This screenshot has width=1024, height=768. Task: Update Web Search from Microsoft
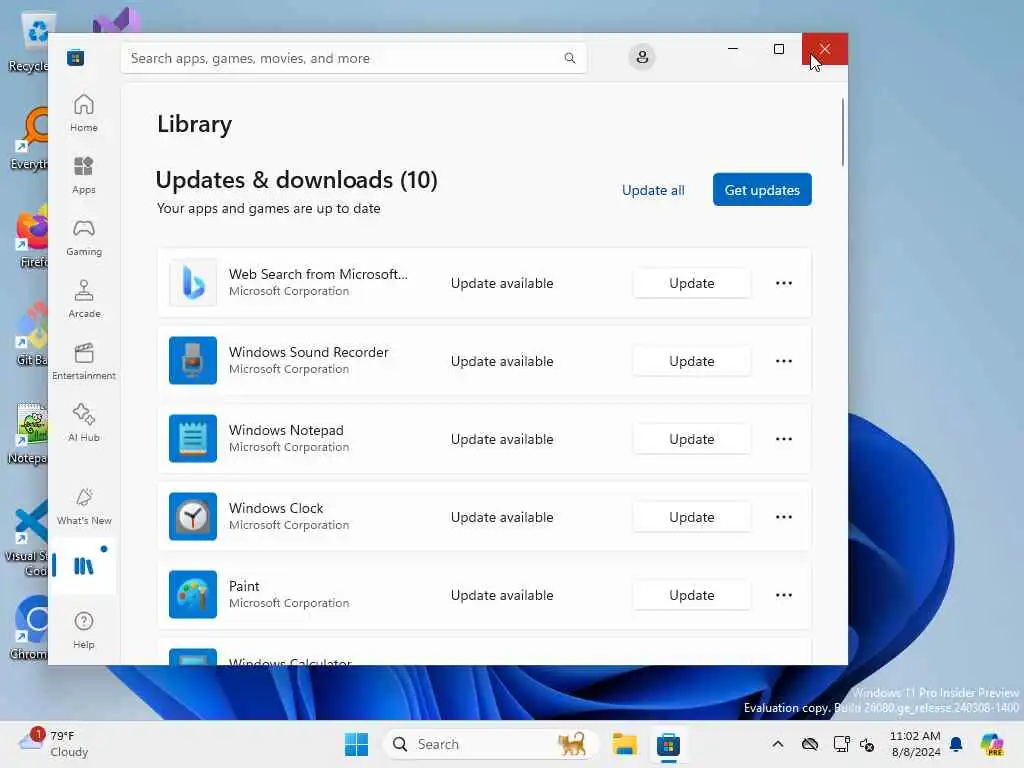coord(692,283)
